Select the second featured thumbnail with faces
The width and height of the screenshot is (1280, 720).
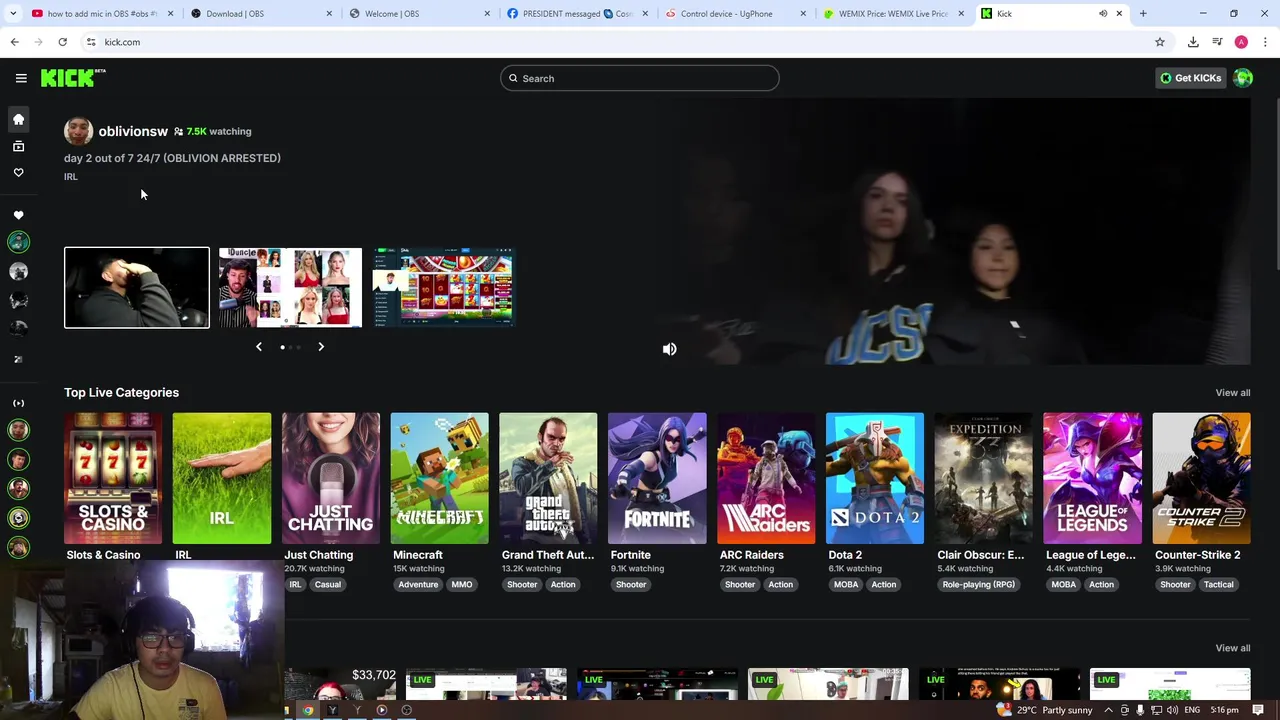pos(291,288)
